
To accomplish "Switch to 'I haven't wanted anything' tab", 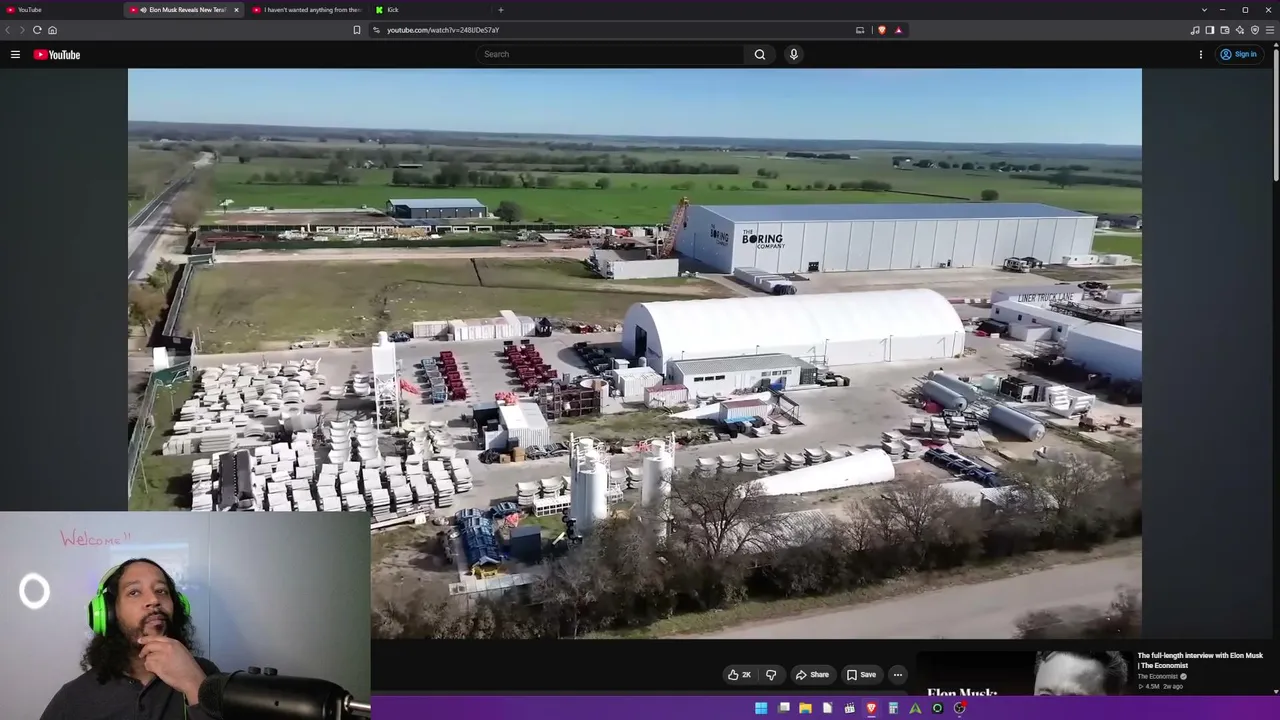I will 308,10.
